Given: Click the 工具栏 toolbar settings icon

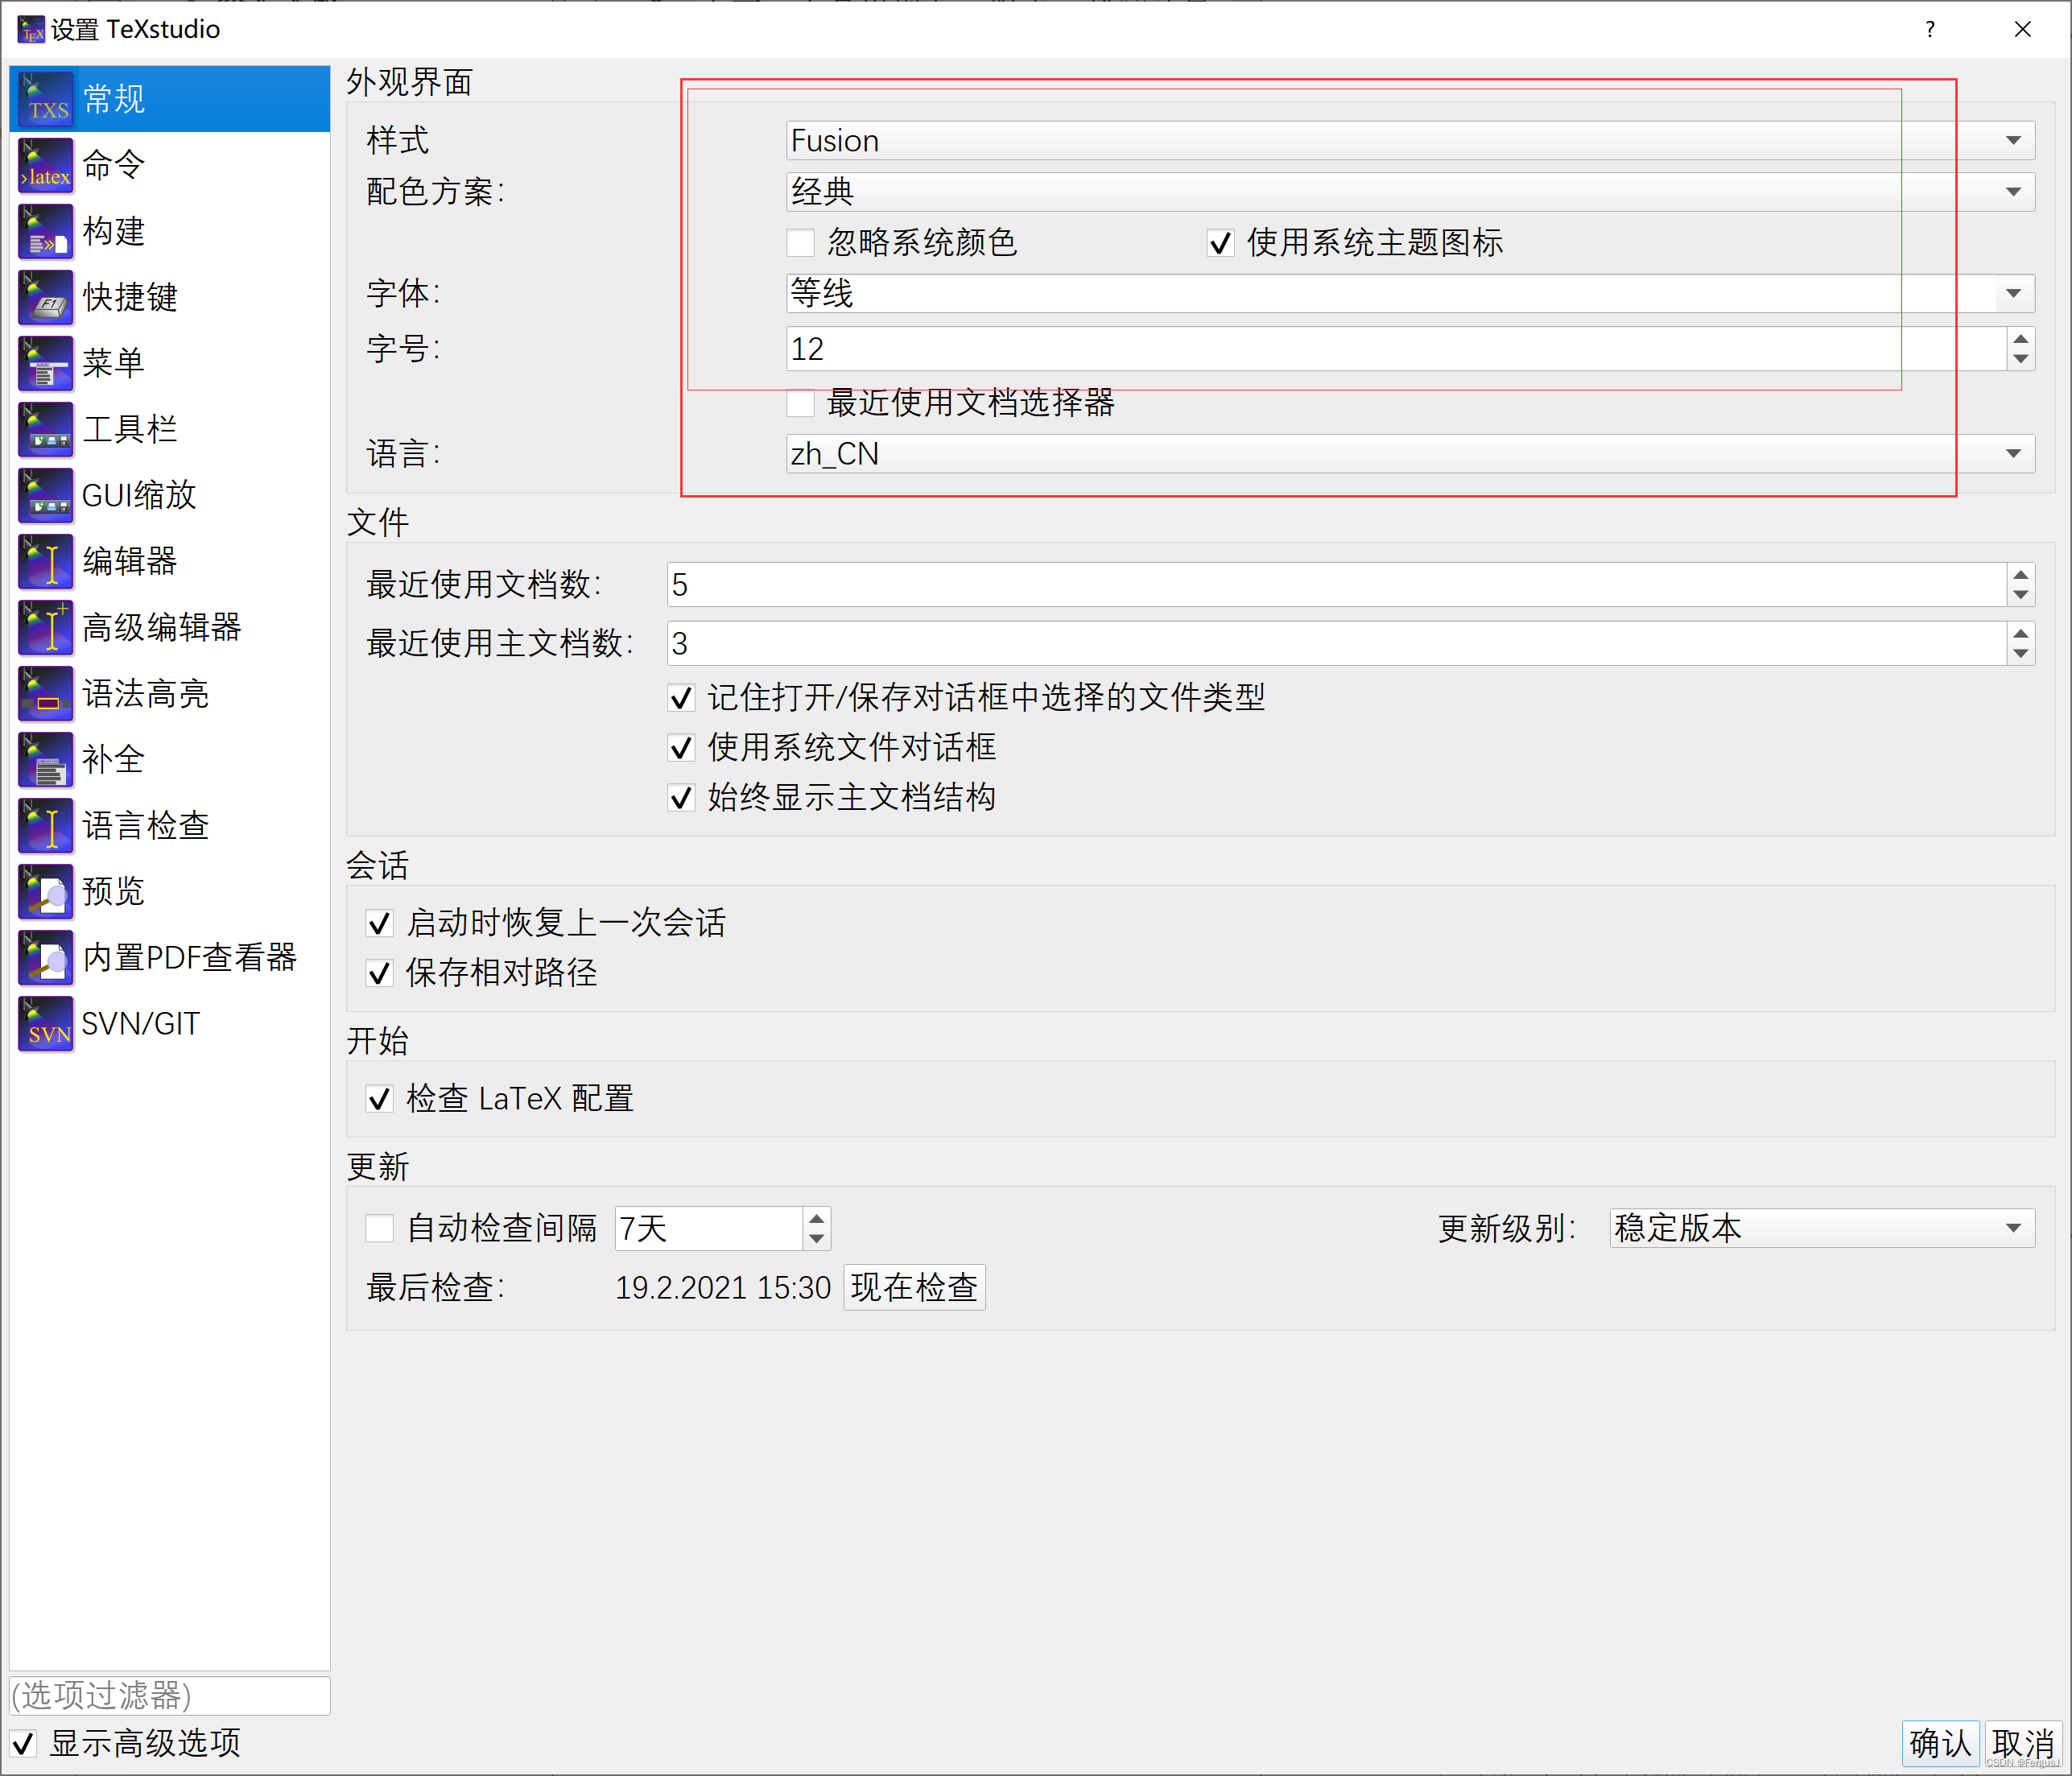Looking at the screenshot, I should pos(46,430).
